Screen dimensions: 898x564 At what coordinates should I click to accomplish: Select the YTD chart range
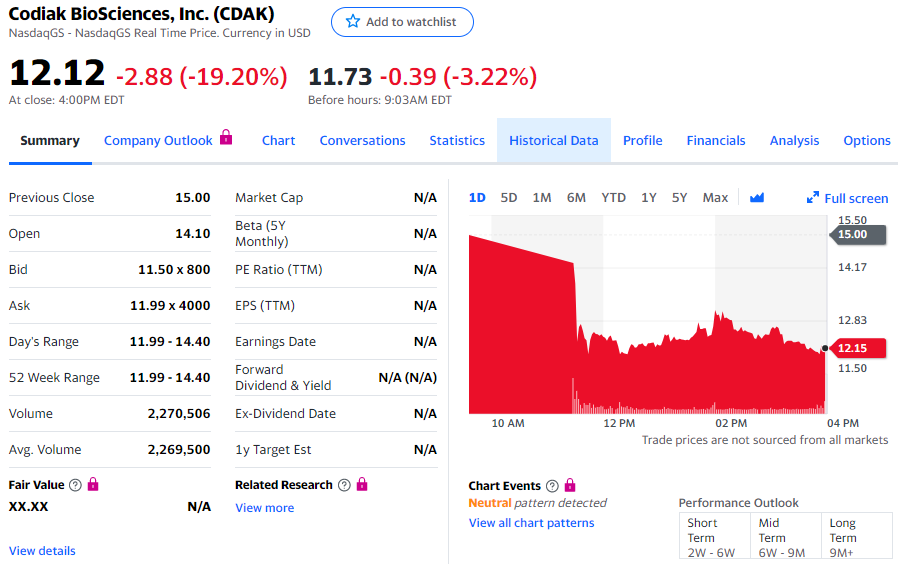tap(613, 198)
